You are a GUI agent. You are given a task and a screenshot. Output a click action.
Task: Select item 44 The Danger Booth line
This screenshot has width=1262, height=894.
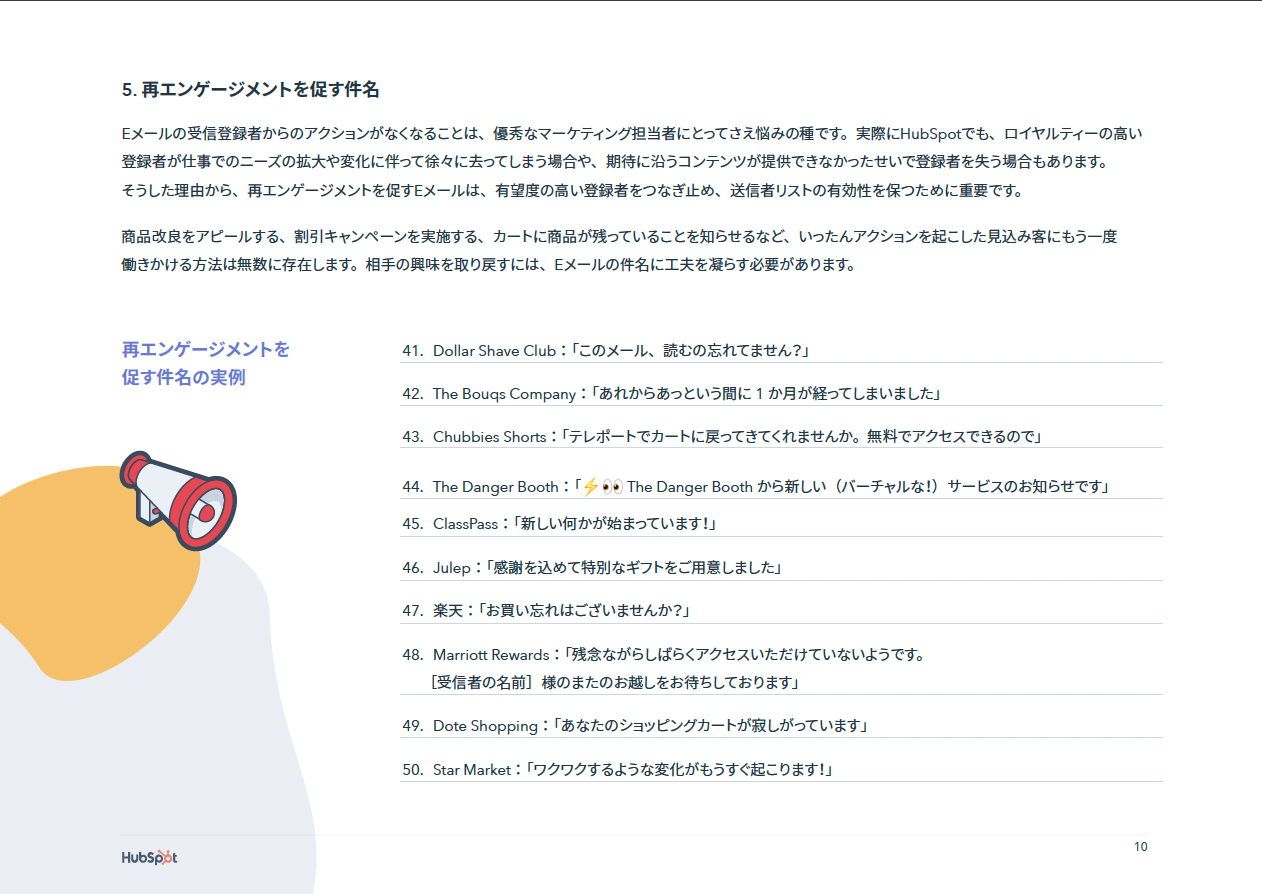point(757,487)
